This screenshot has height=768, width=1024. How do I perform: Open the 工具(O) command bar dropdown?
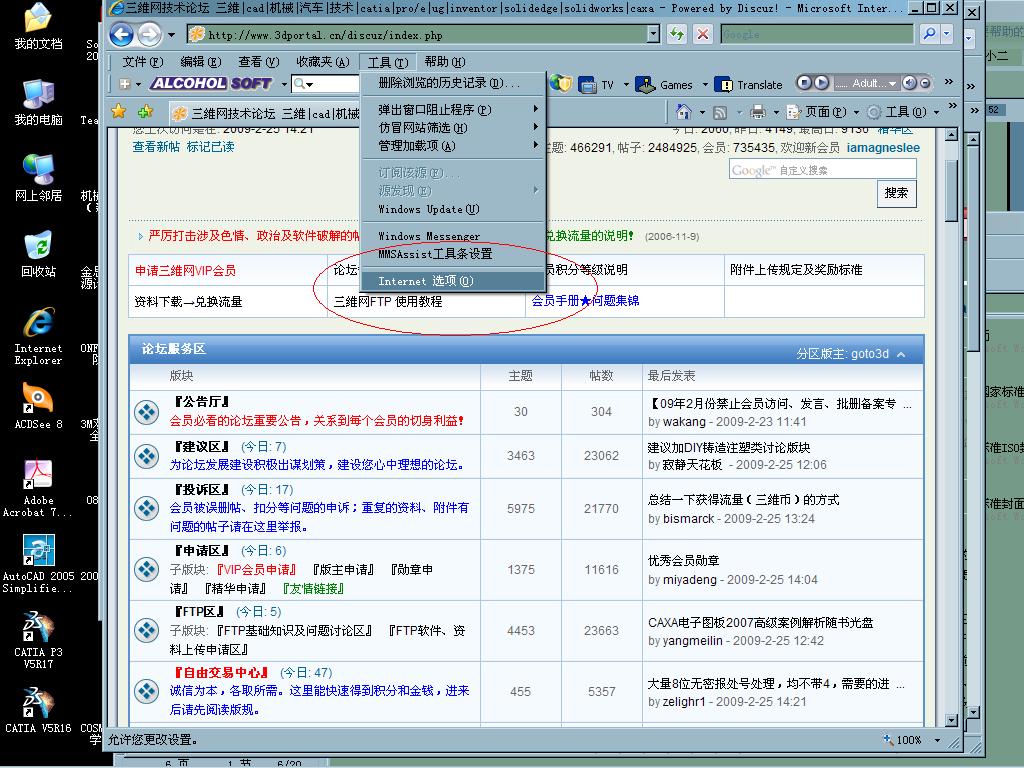click(903, 112)
